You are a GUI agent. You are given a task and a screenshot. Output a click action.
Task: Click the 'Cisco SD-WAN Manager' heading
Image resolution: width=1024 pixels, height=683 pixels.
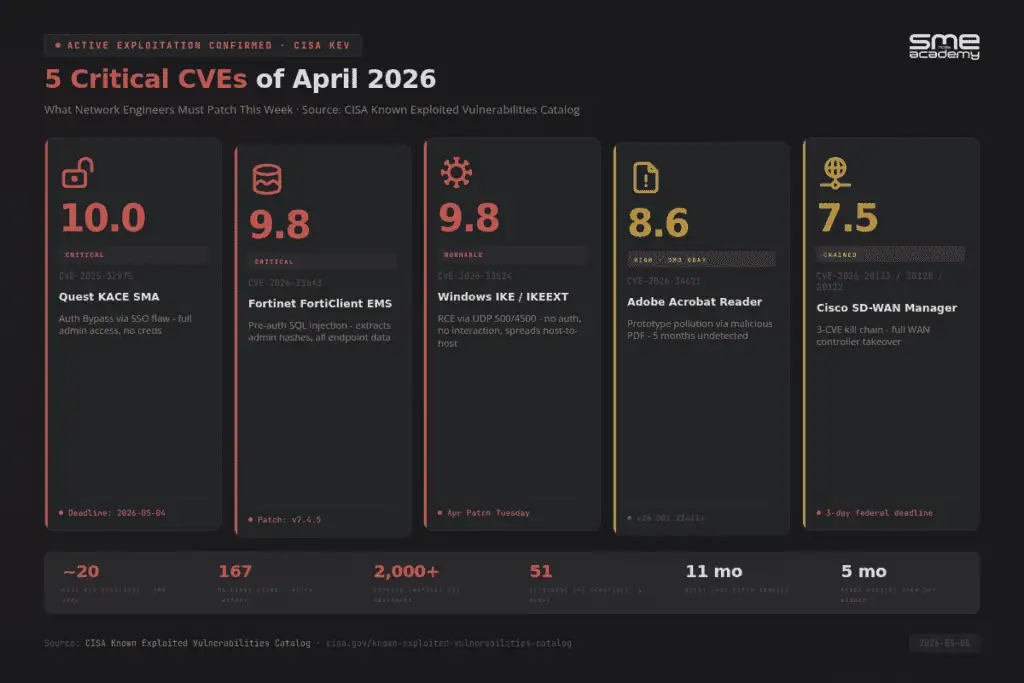[x=886, y=308]
